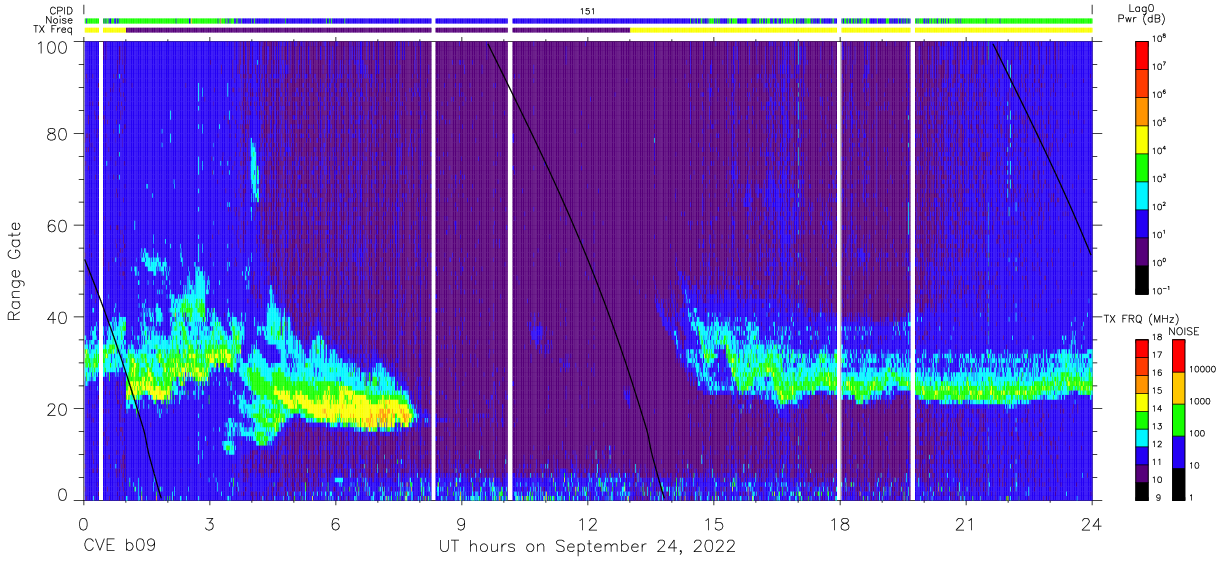Screen dimensions: 1228x567
Task: Click the 6 hour tick on the UT axis
Action: pyautogui.click(x=336, y=524)
